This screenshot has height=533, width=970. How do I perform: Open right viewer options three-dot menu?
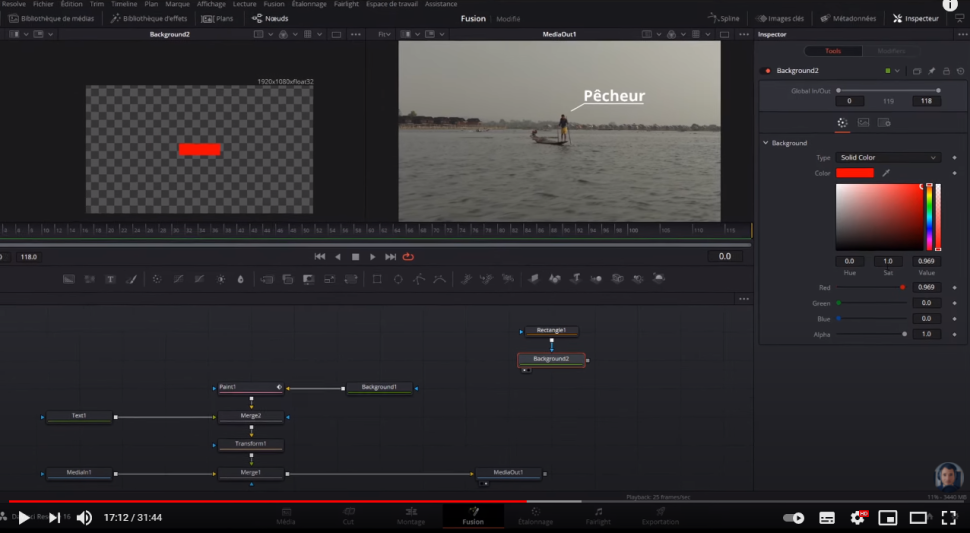pyautogui.click(x=744, y=34)
